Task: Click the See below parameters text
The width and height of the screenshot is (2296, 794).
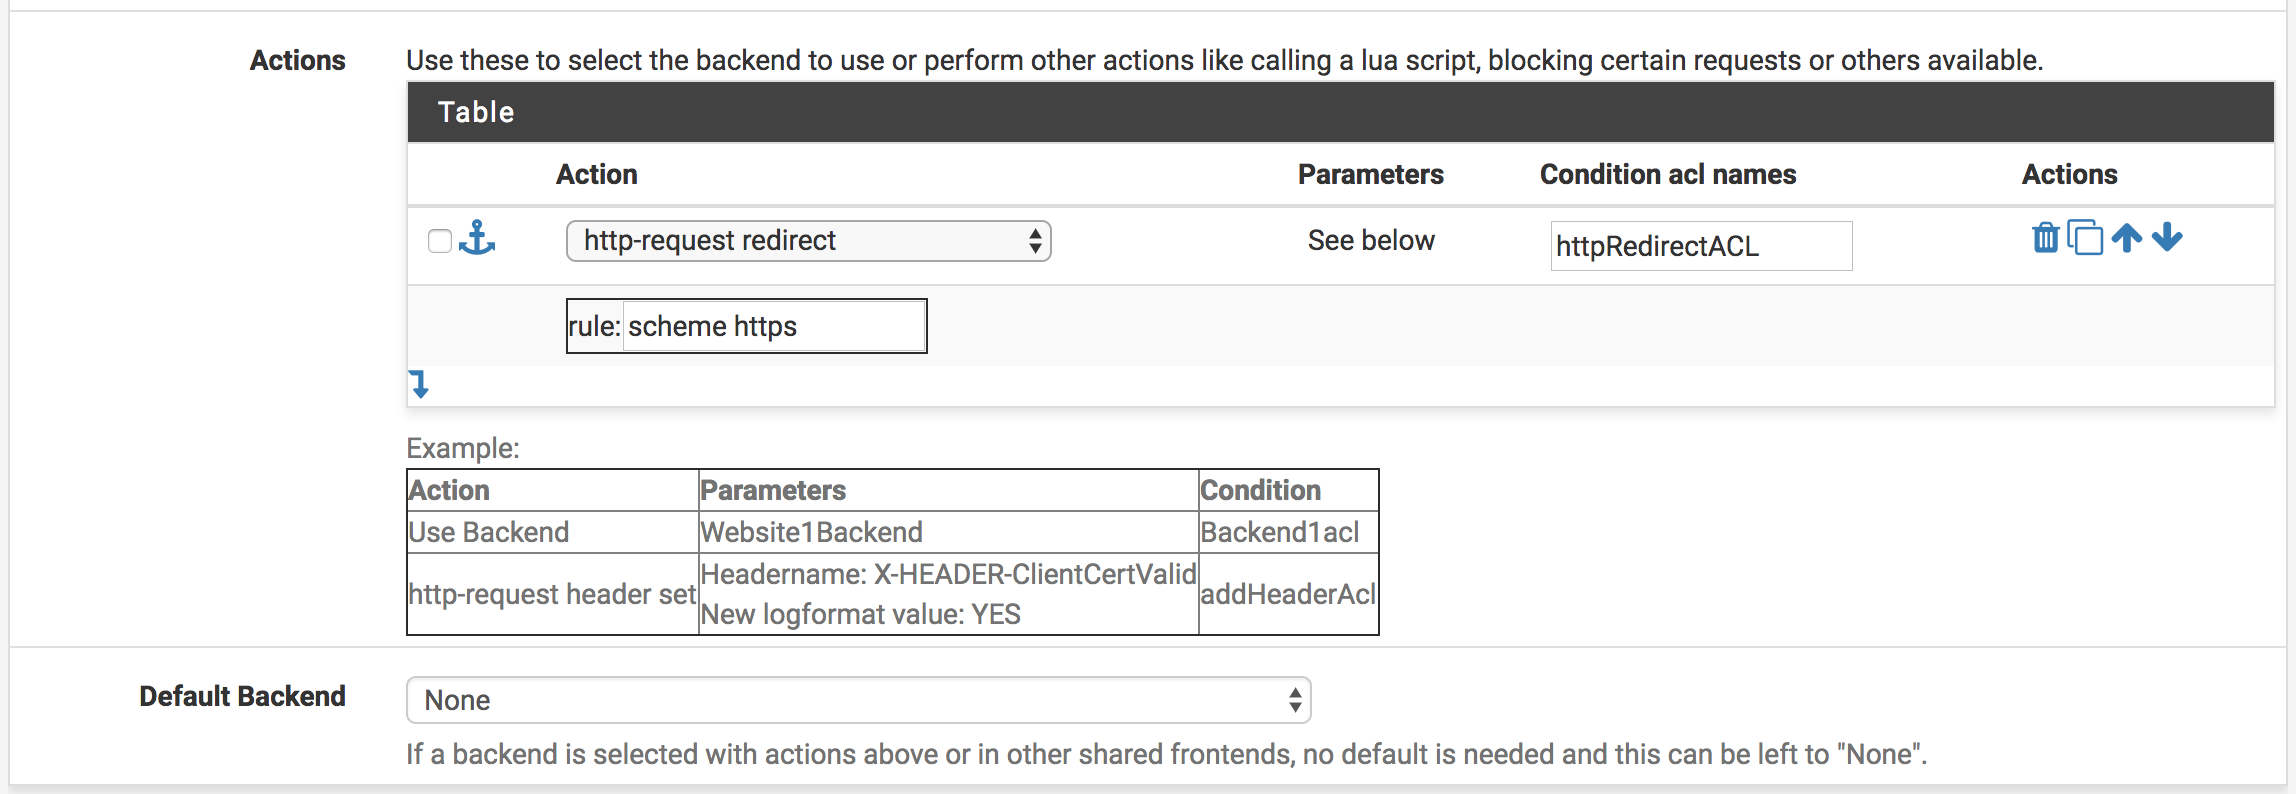Action: tap(1370, 241)
